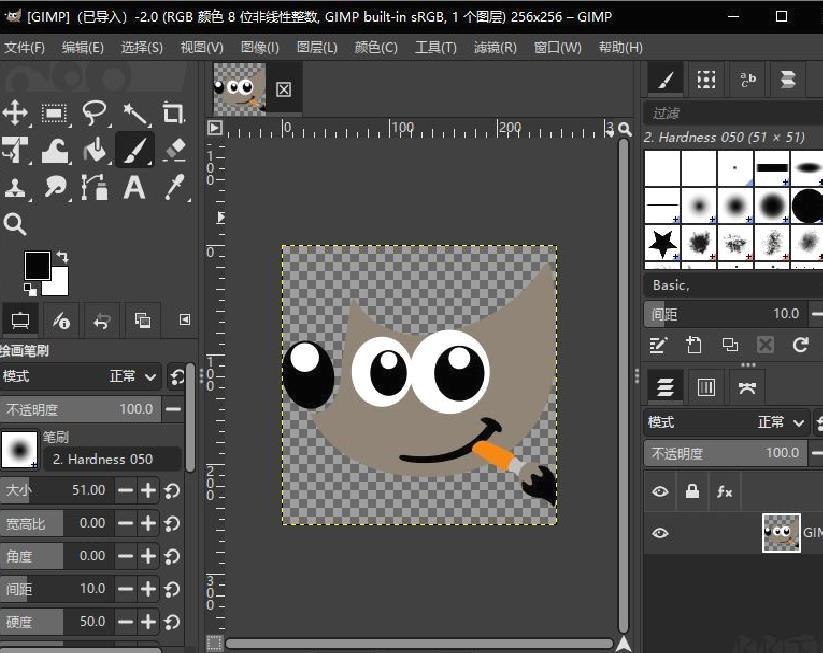Select the Bucket Fill tool
The width and height of the screenshot is (823, 653).
94,150
